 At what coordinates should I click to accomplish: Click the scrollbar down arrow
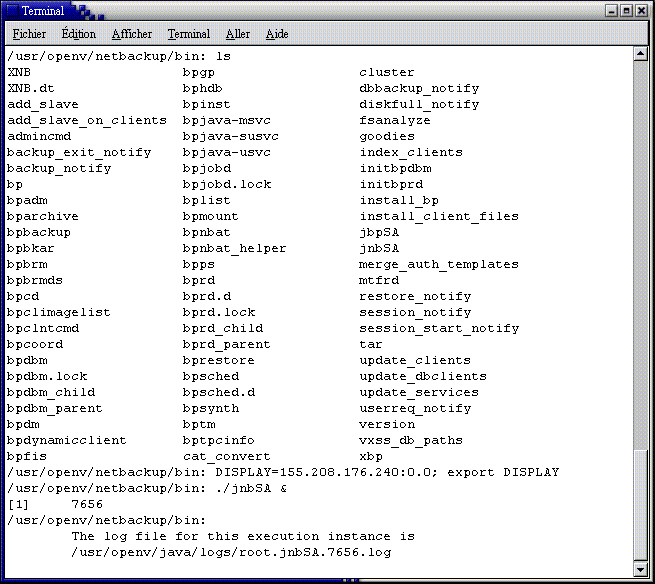click(x=640, y=569)
